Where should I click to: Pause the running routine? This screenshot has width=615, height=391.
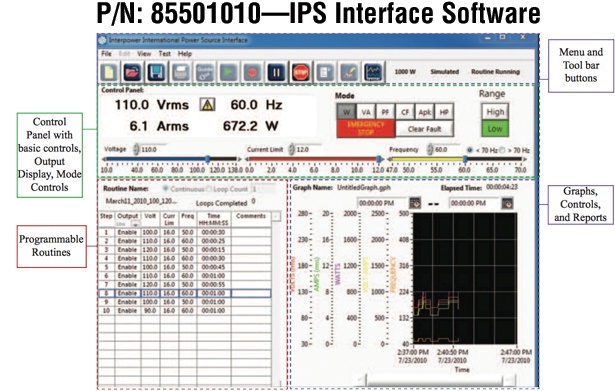point(277,73)
